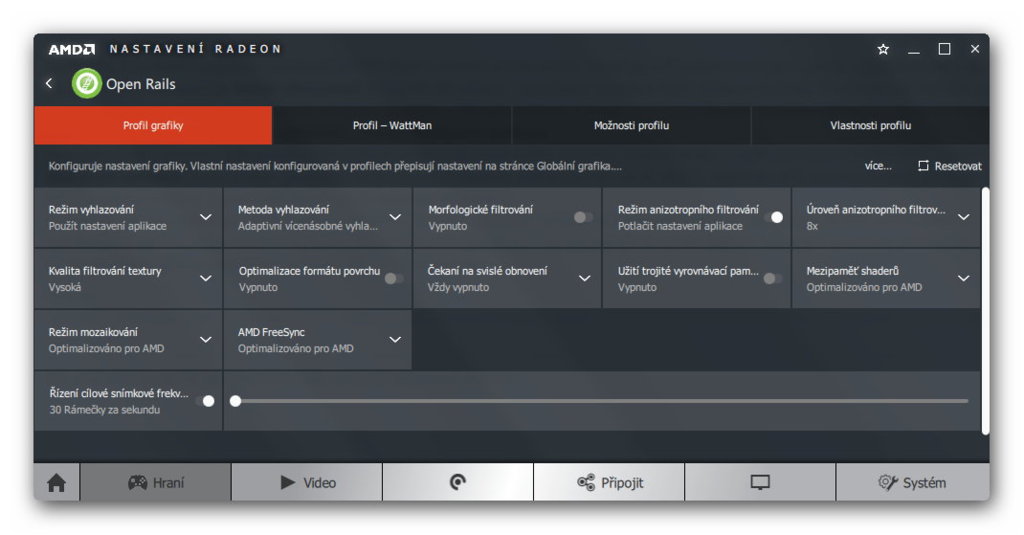Click the gear icon beside Systém
Image resolution: width=1024 pixels, height=535 pixels.
tap(888, 483)
